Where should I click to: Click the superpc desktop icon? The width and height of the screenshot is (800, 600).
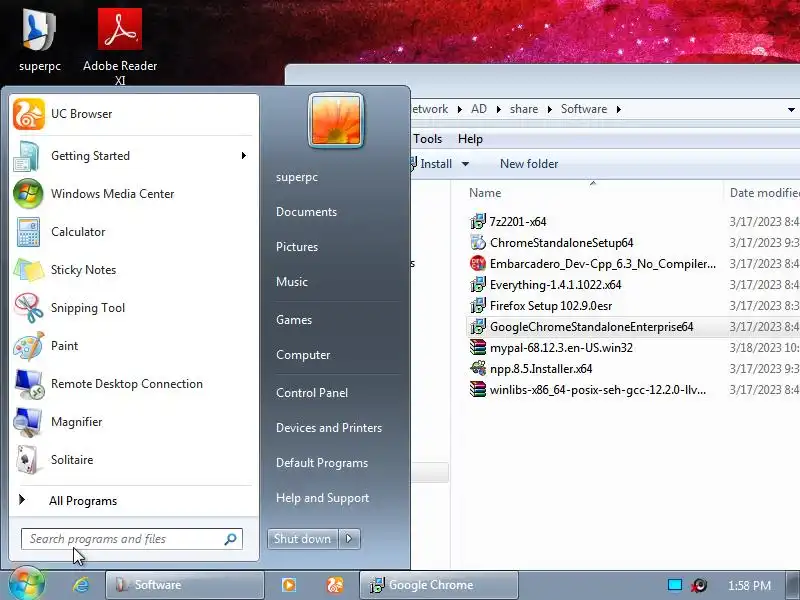coord(39,39)
